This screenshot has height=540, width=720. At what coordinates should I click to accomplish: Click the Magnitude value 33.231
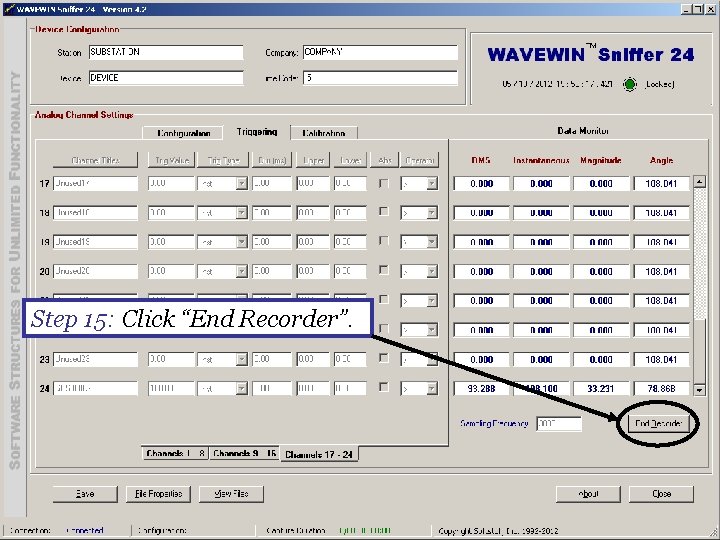click(601, 388)
